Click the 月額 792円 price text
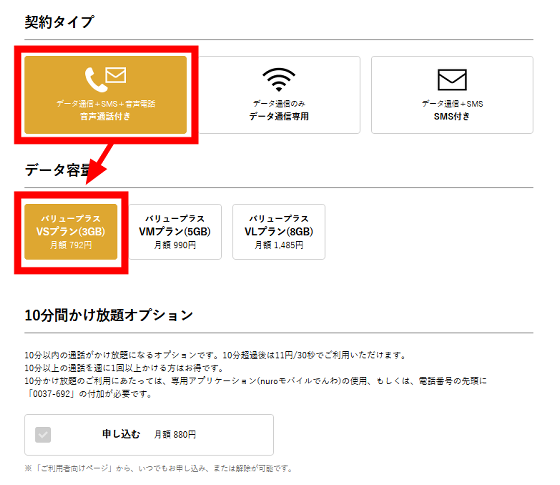Screen dimensions: 560x485 click(71, 245)
